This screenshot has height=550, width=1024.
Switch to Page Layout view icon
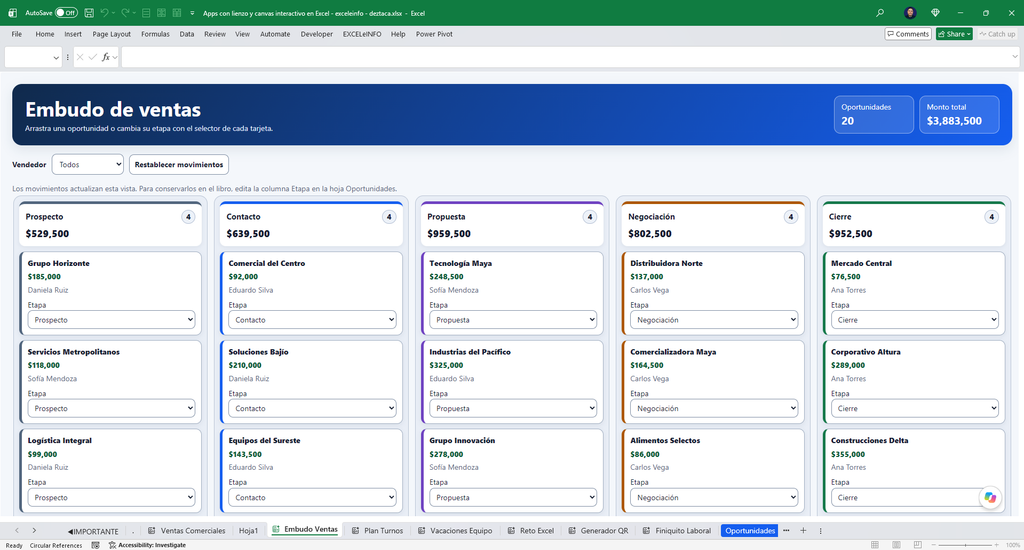click(x=897, y=545)
